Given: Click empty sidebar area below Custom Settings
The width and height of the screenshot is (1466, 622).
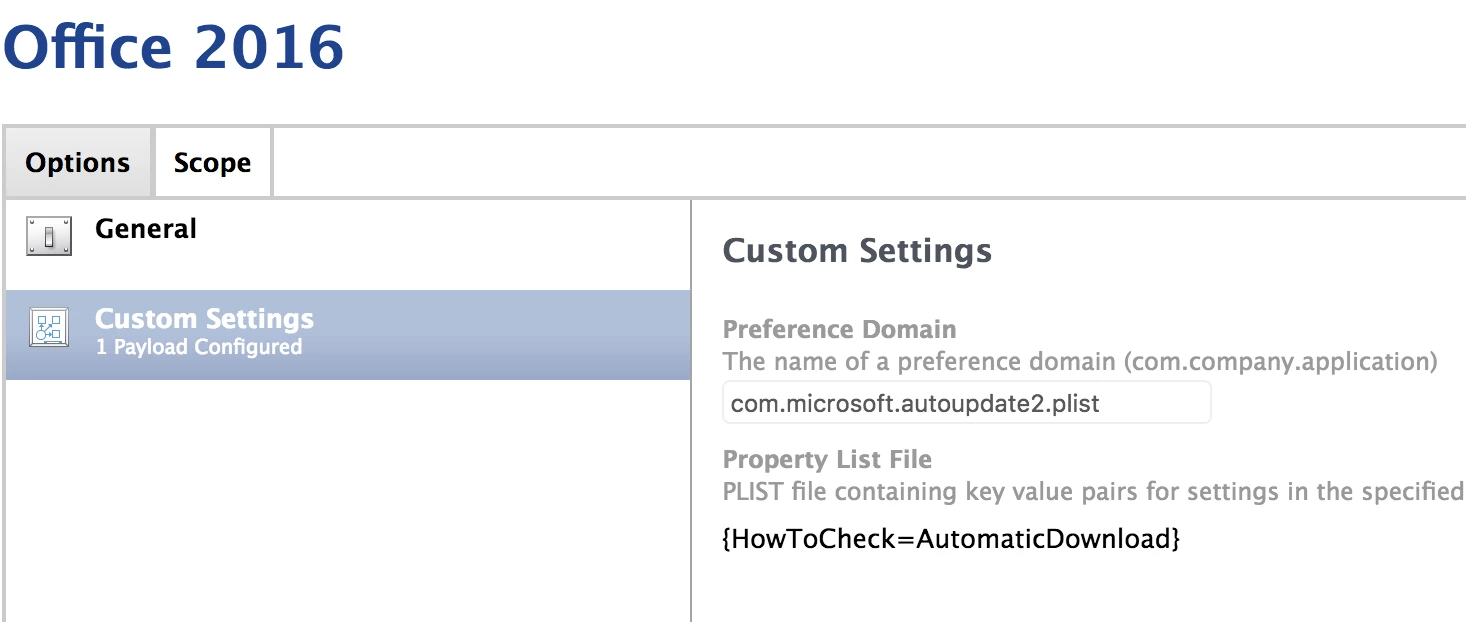Looking at the screenshot, I should click(348, 500).
